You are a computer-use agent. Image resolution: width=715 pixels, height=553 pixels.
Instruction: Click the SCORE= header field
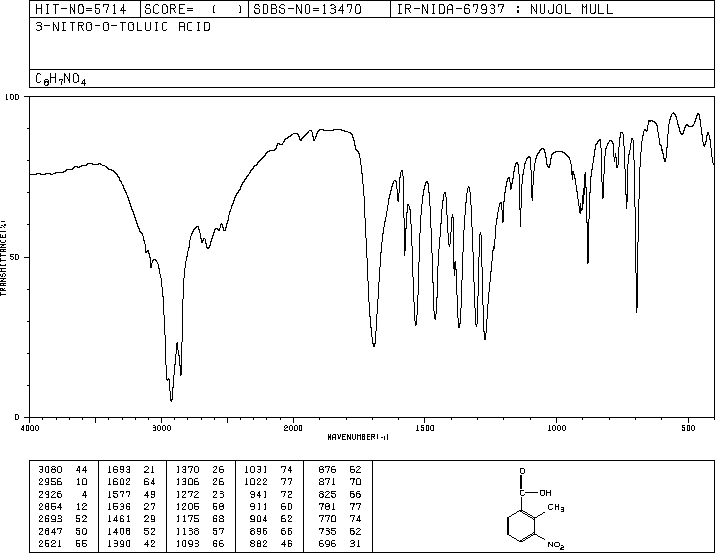pyautogui.click(x=194, y=9)
